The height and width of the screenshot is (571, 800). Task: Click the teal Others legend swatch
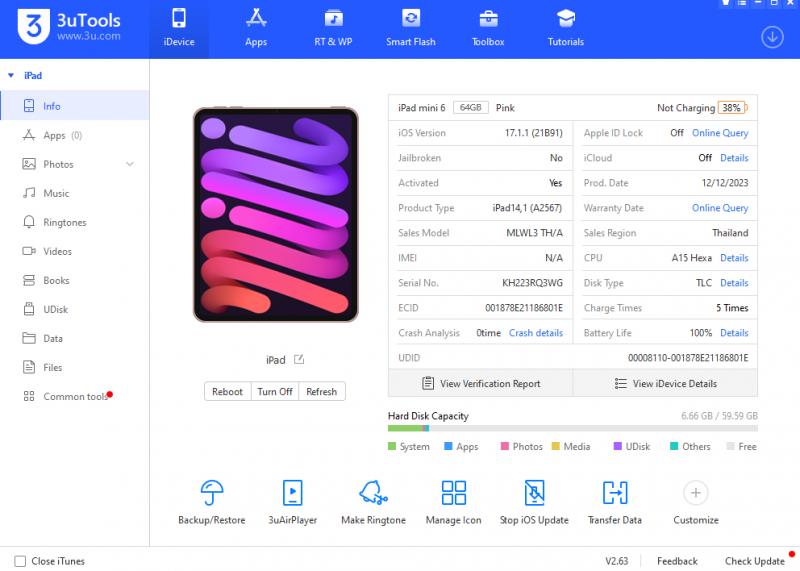point(674,446)
